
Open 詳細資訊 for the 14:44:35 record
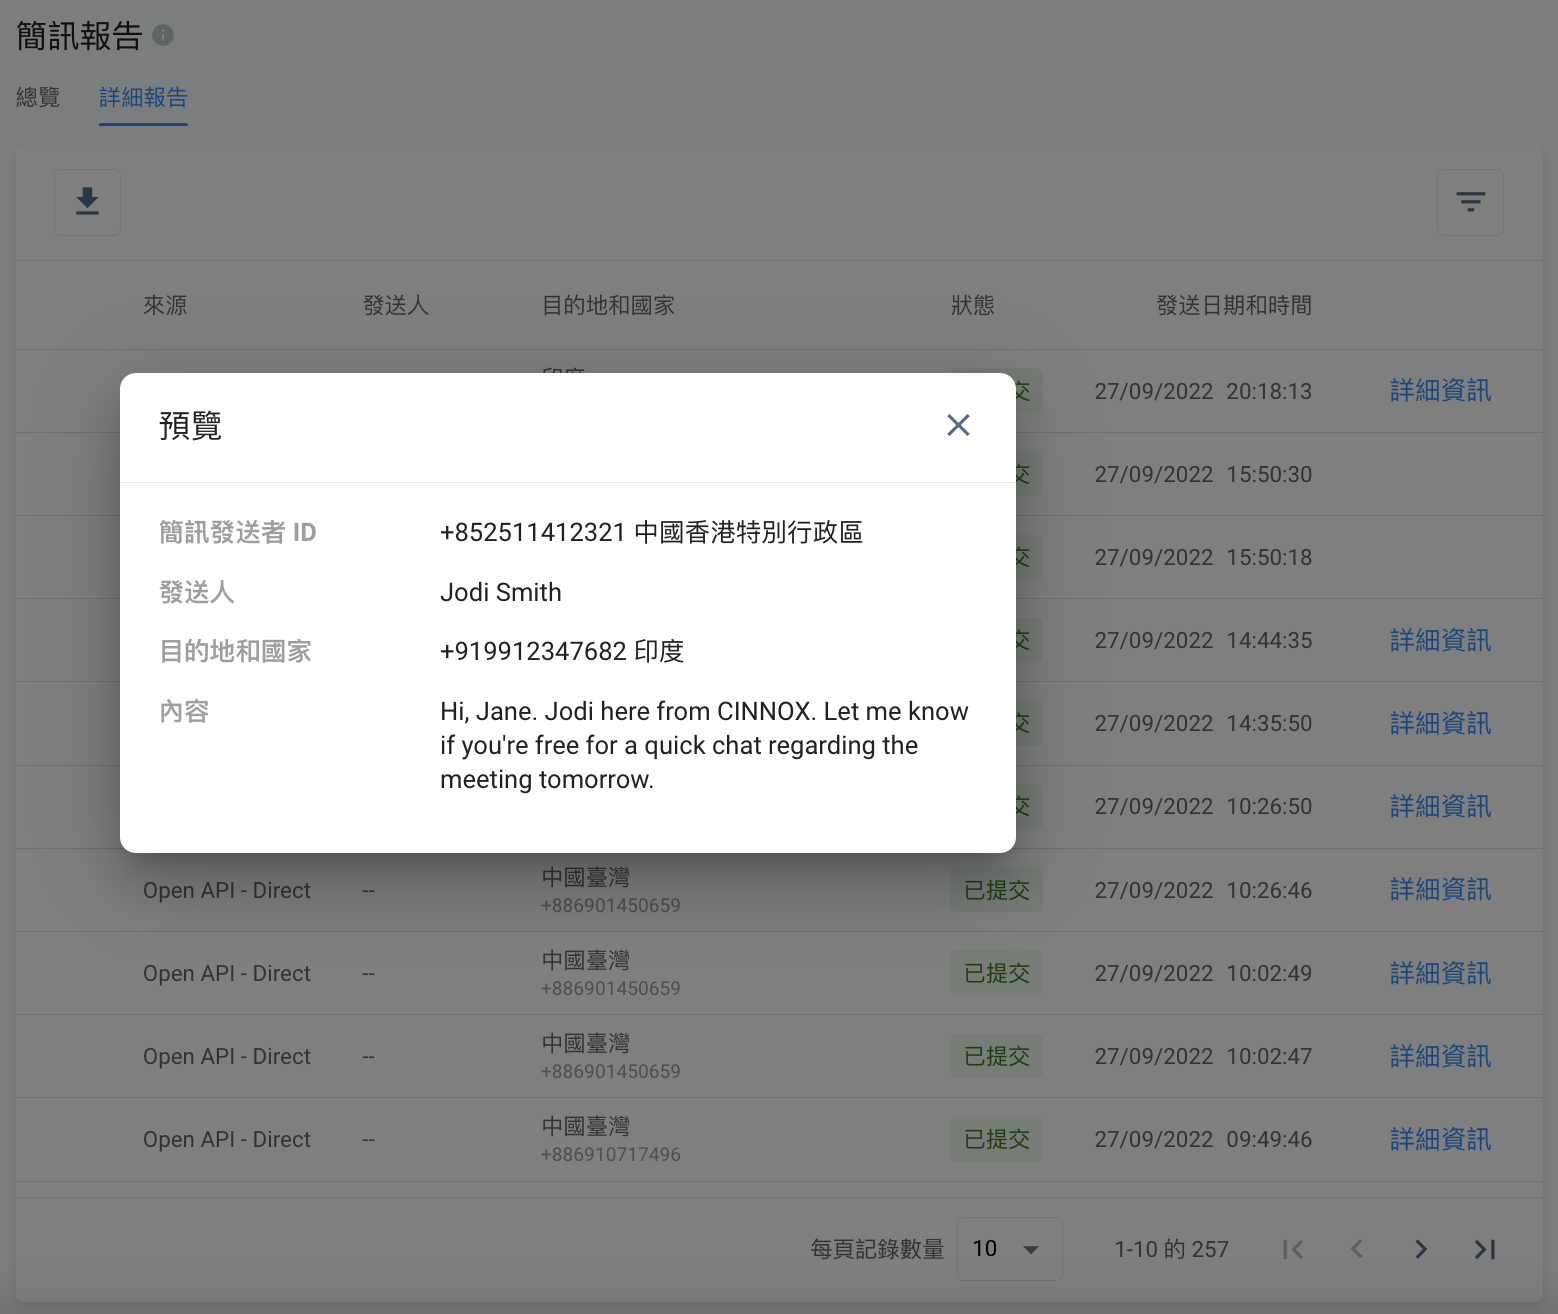(1440, 640)
